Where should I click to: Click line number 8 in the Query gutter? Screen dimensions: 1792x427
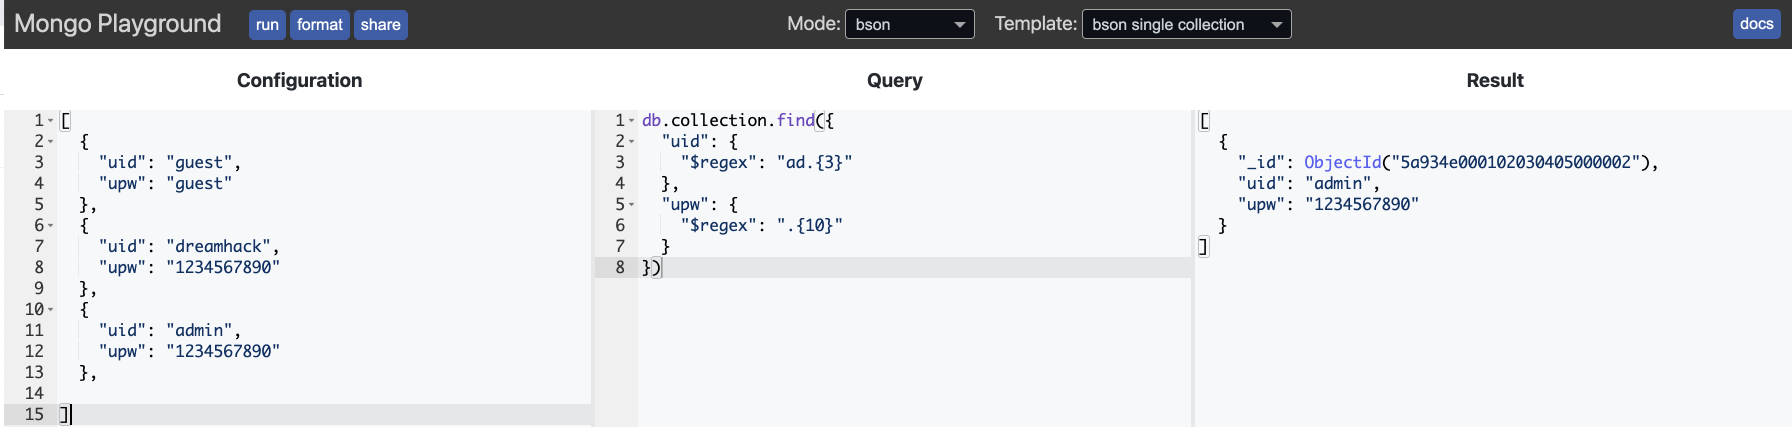(x=620, y=267)
